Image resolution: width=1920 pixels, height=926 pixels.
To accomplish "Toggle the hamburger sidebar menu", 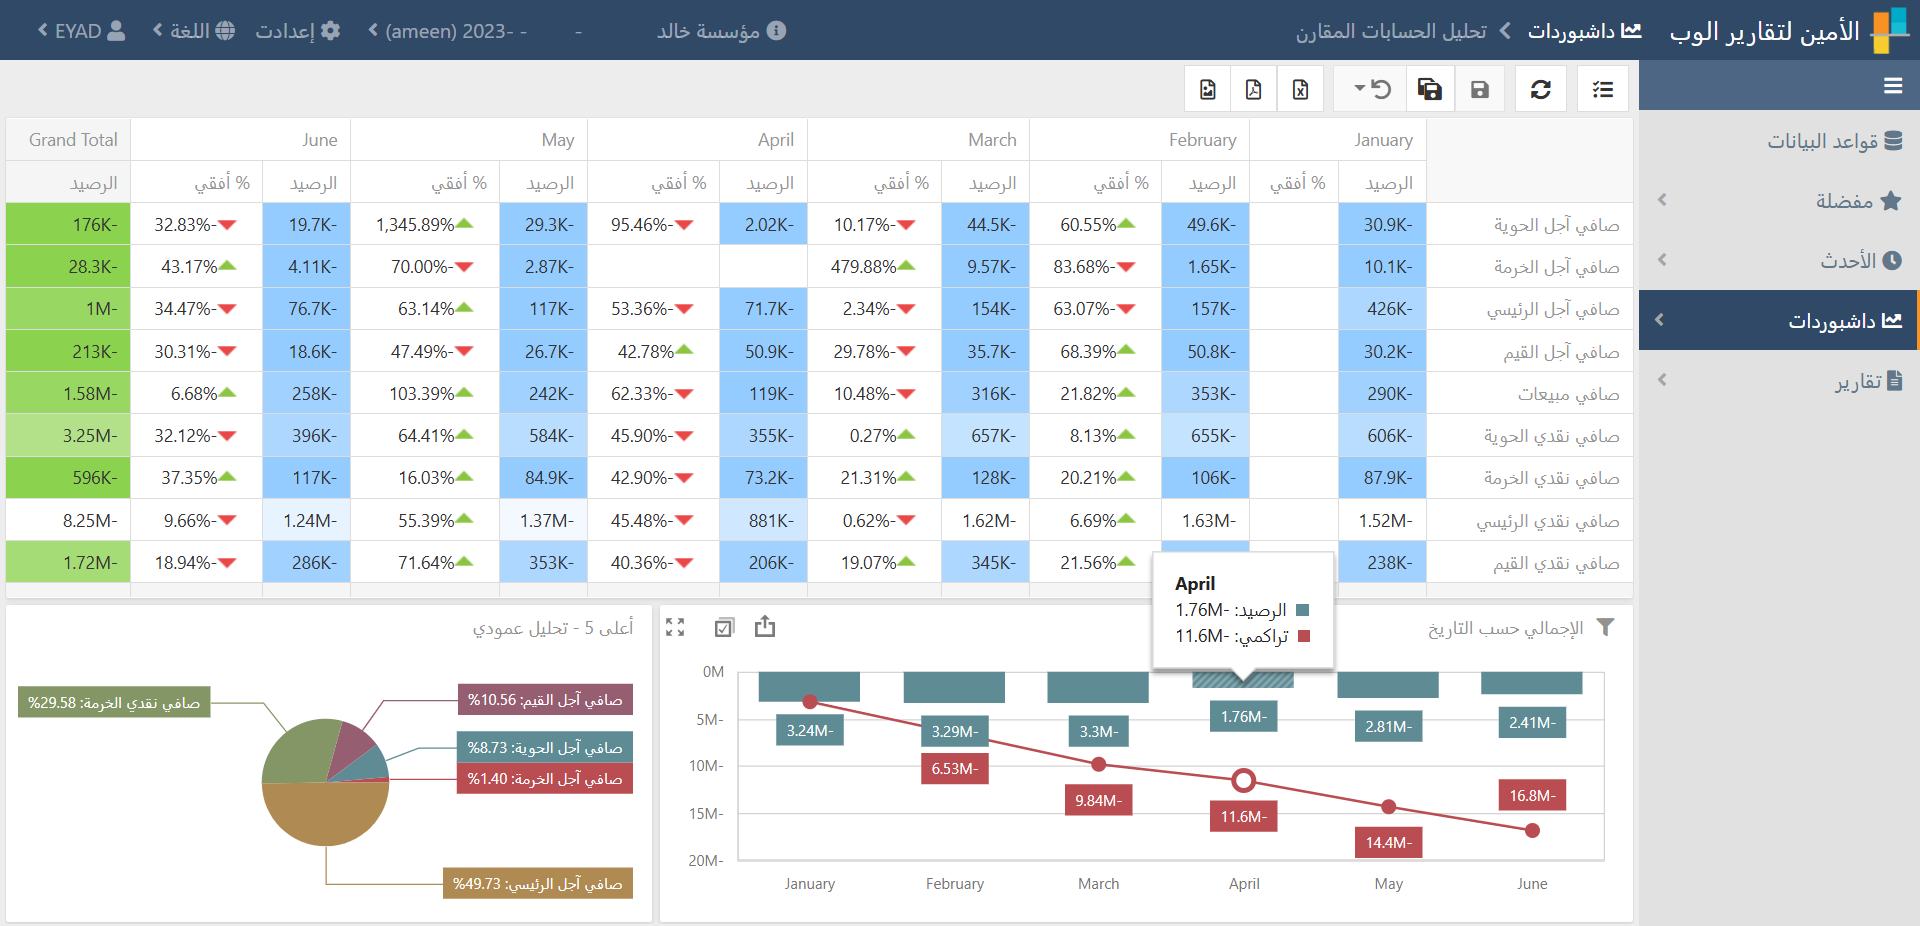I will click(x=1892, y=86).
